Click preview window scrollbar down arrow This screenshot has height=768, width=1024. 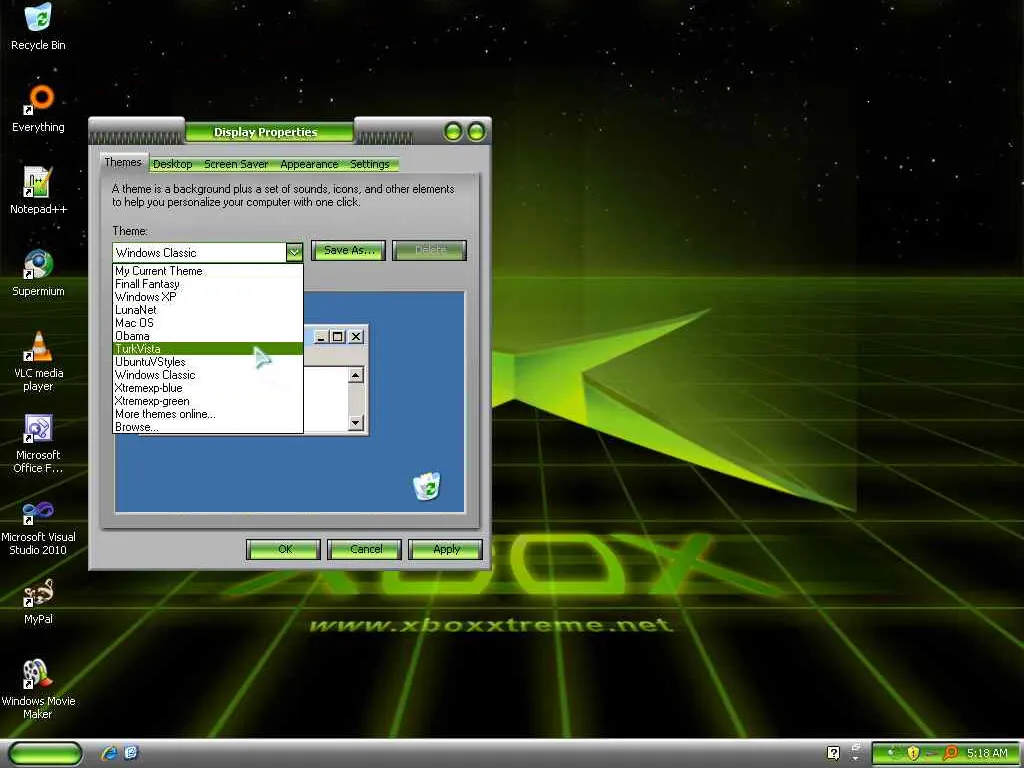355,423
